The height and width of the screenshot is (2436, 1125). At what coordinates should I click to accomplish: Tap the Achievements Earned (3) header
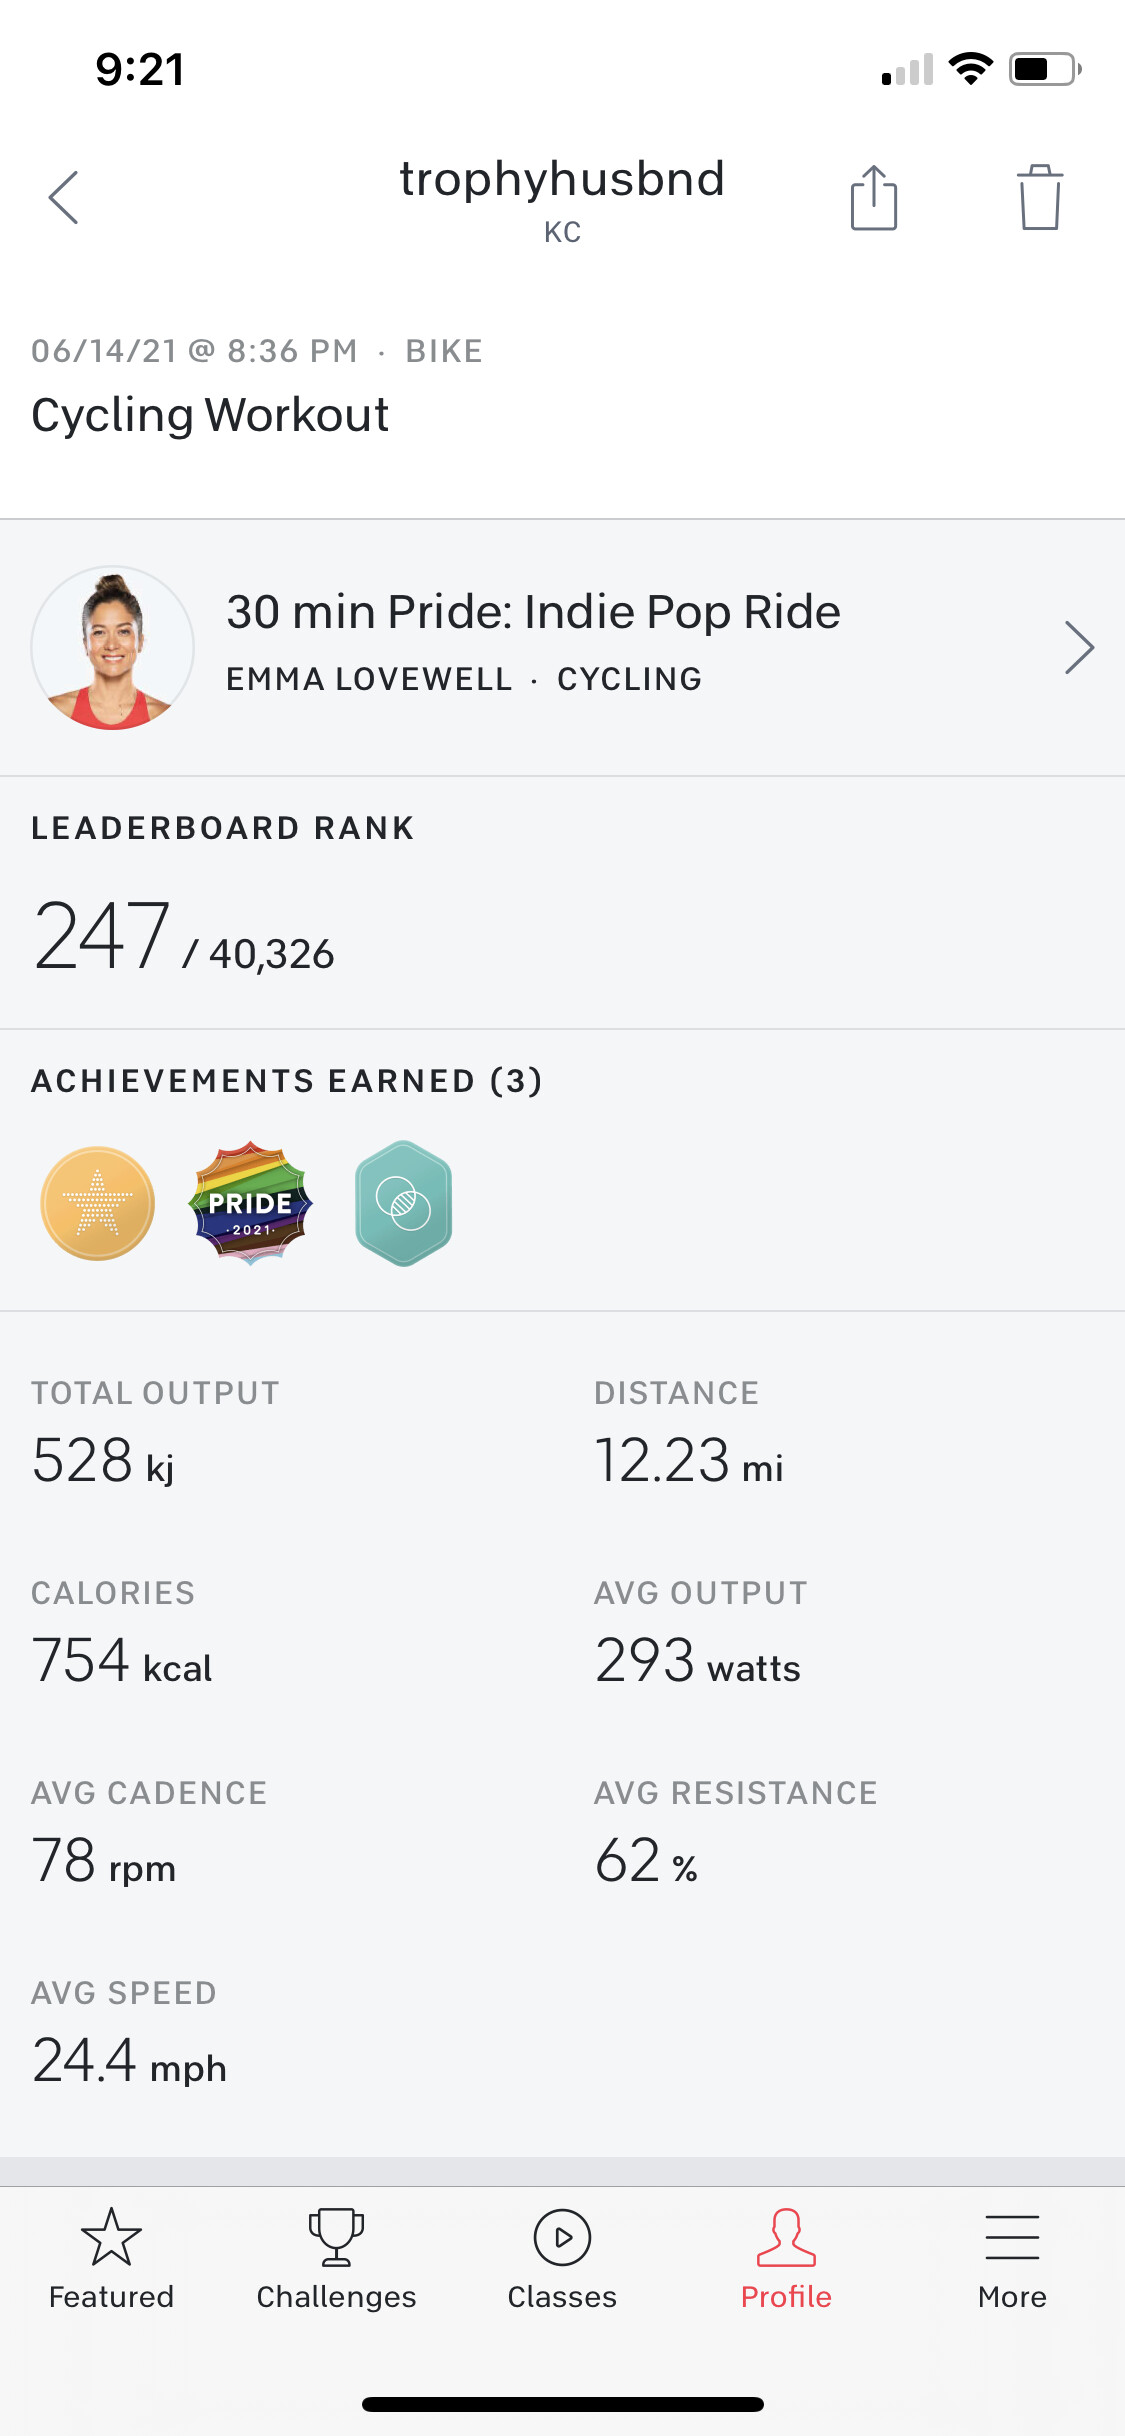(287, 1081)
